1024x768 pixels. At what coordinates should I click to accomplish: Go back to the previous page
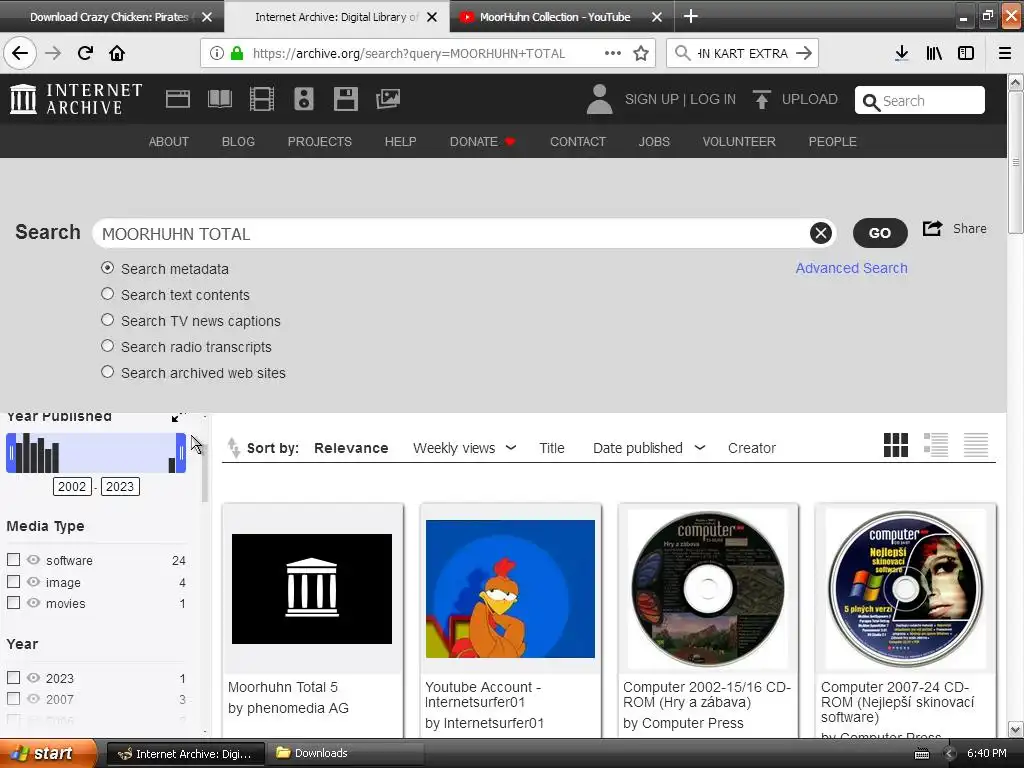[20, 54]
